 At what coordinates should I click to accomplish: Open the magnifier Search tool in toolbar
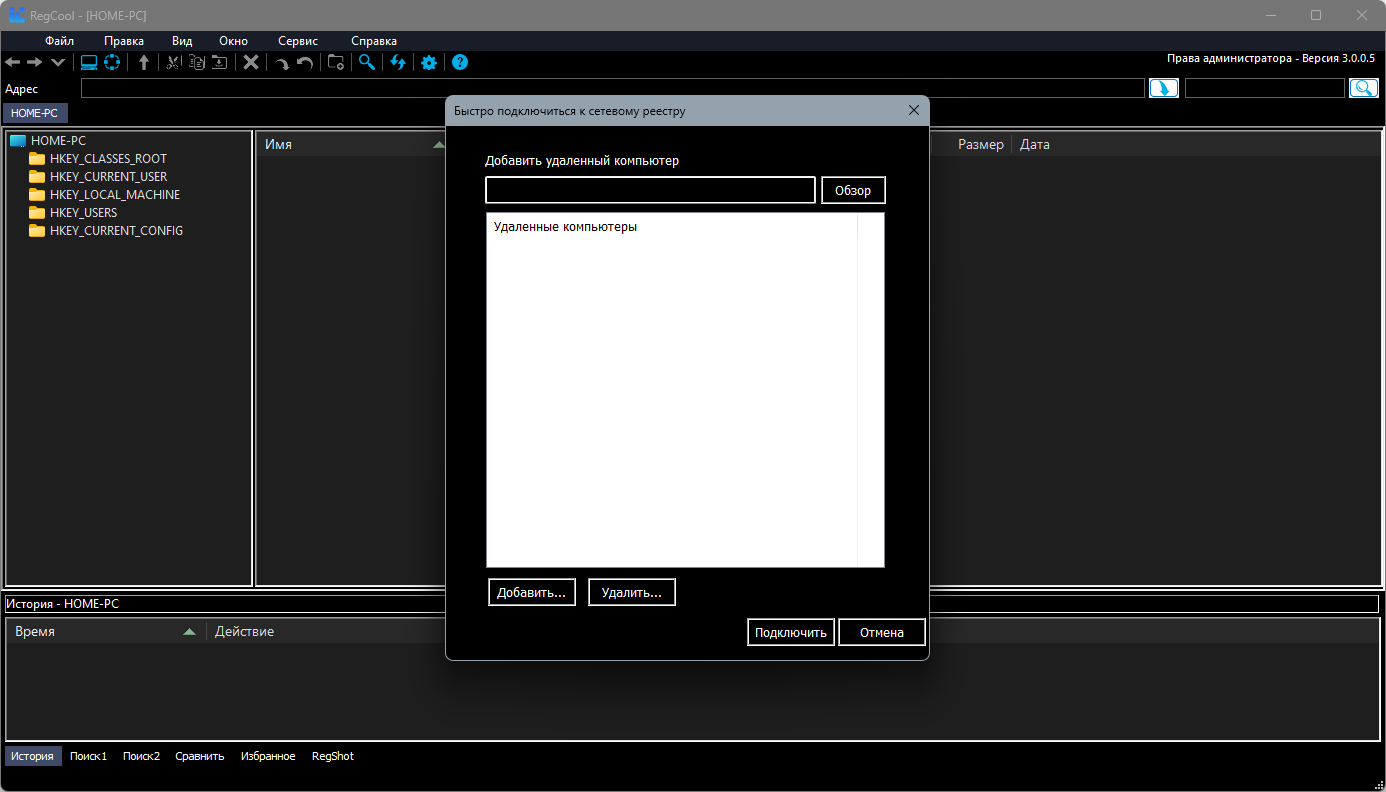[x=367, y=62]
